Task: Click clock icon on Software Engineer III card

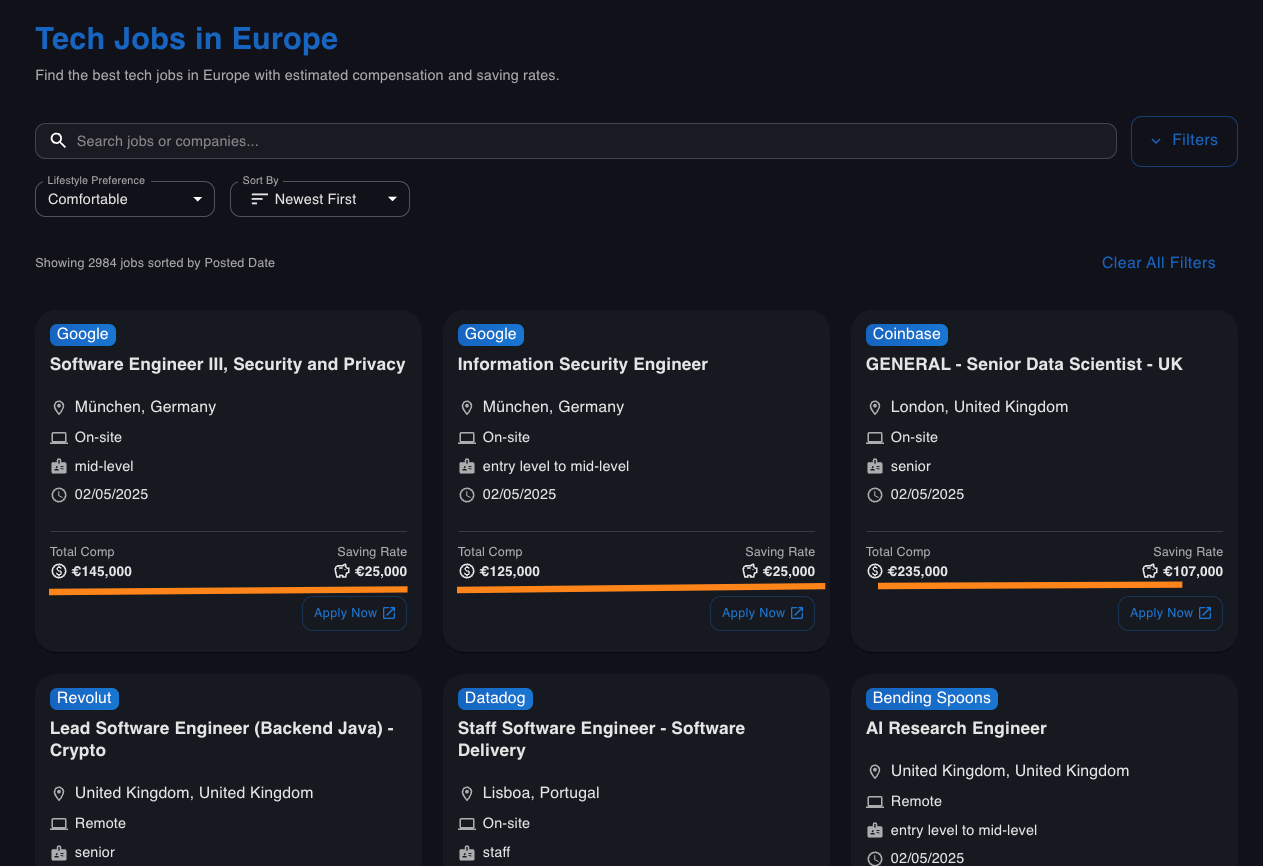Action: (59, 495)
